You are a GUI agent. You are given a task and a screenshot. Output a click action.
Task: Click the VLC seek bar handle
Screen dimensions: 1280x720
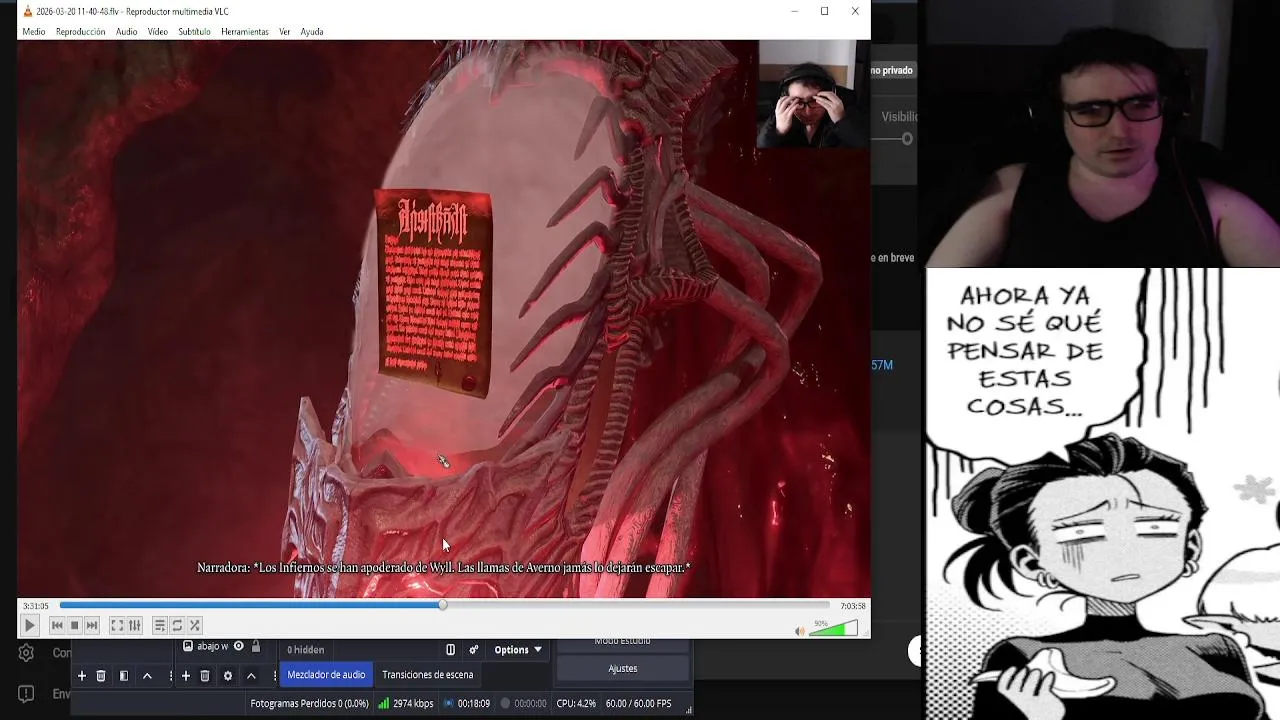coord(443,605)
